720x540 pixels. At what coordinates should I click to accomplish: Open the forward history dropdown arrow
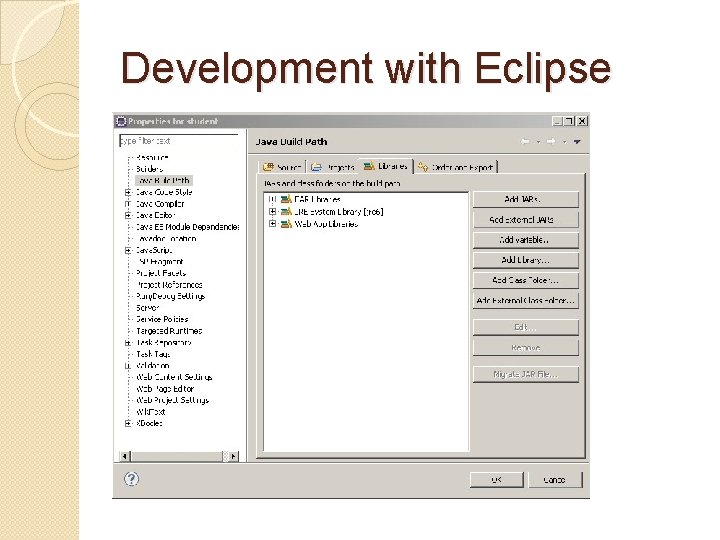point(564,142)
